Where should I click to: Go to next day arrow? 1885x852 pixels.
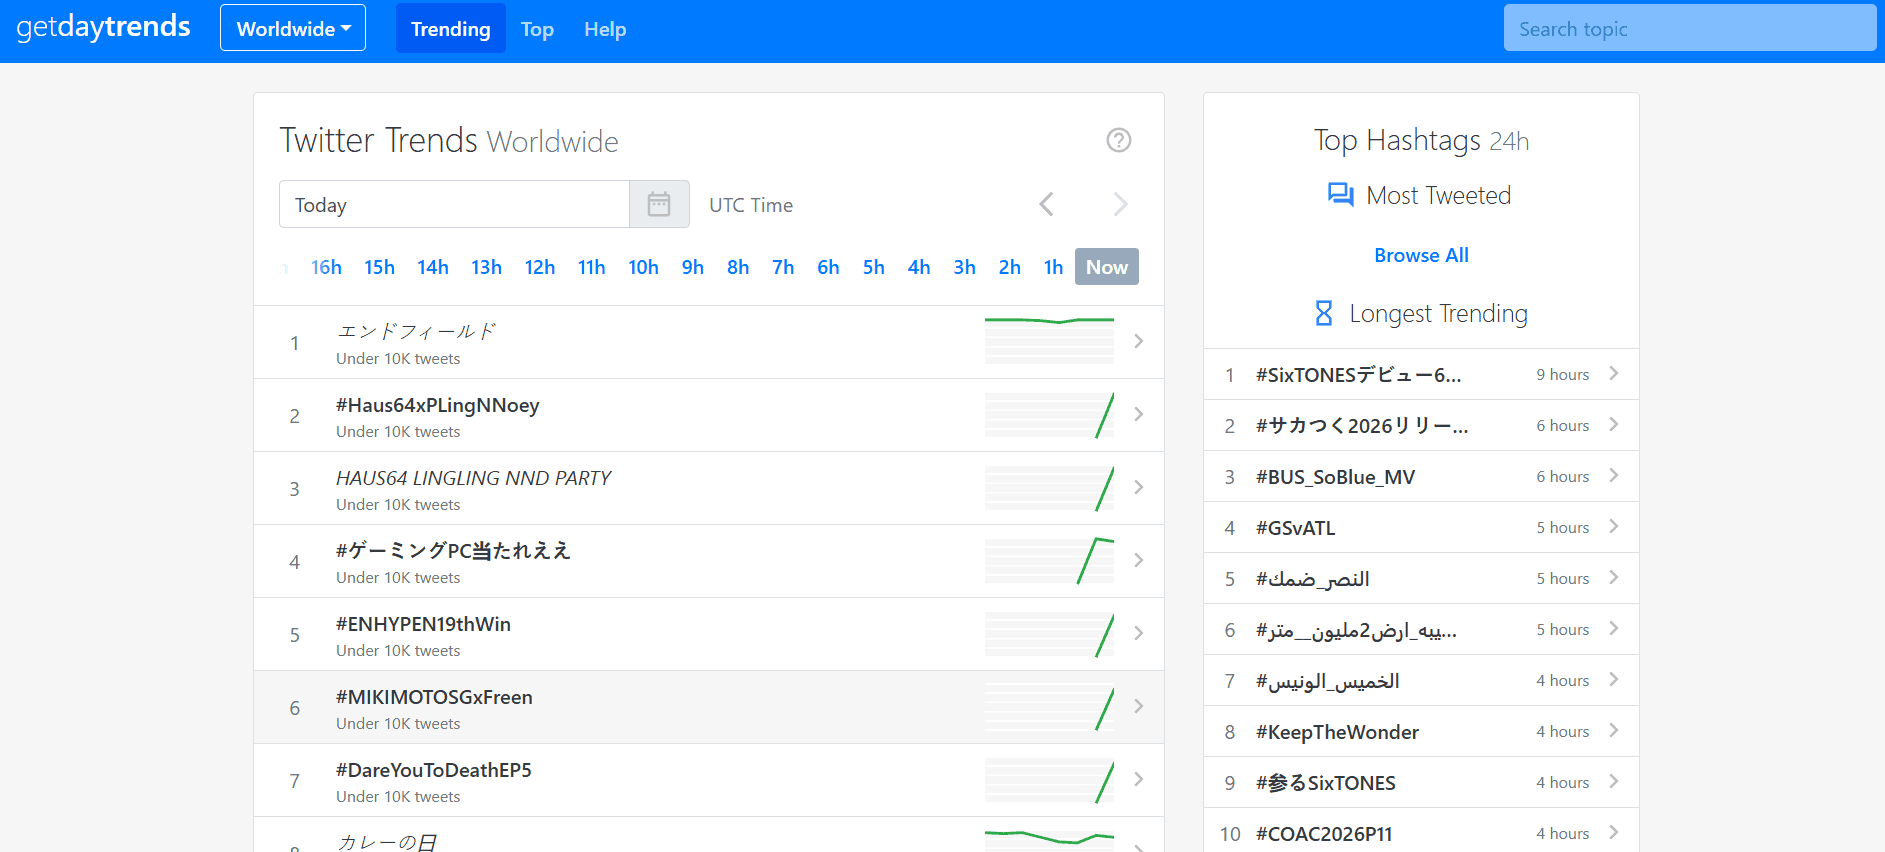point(1120,204)
